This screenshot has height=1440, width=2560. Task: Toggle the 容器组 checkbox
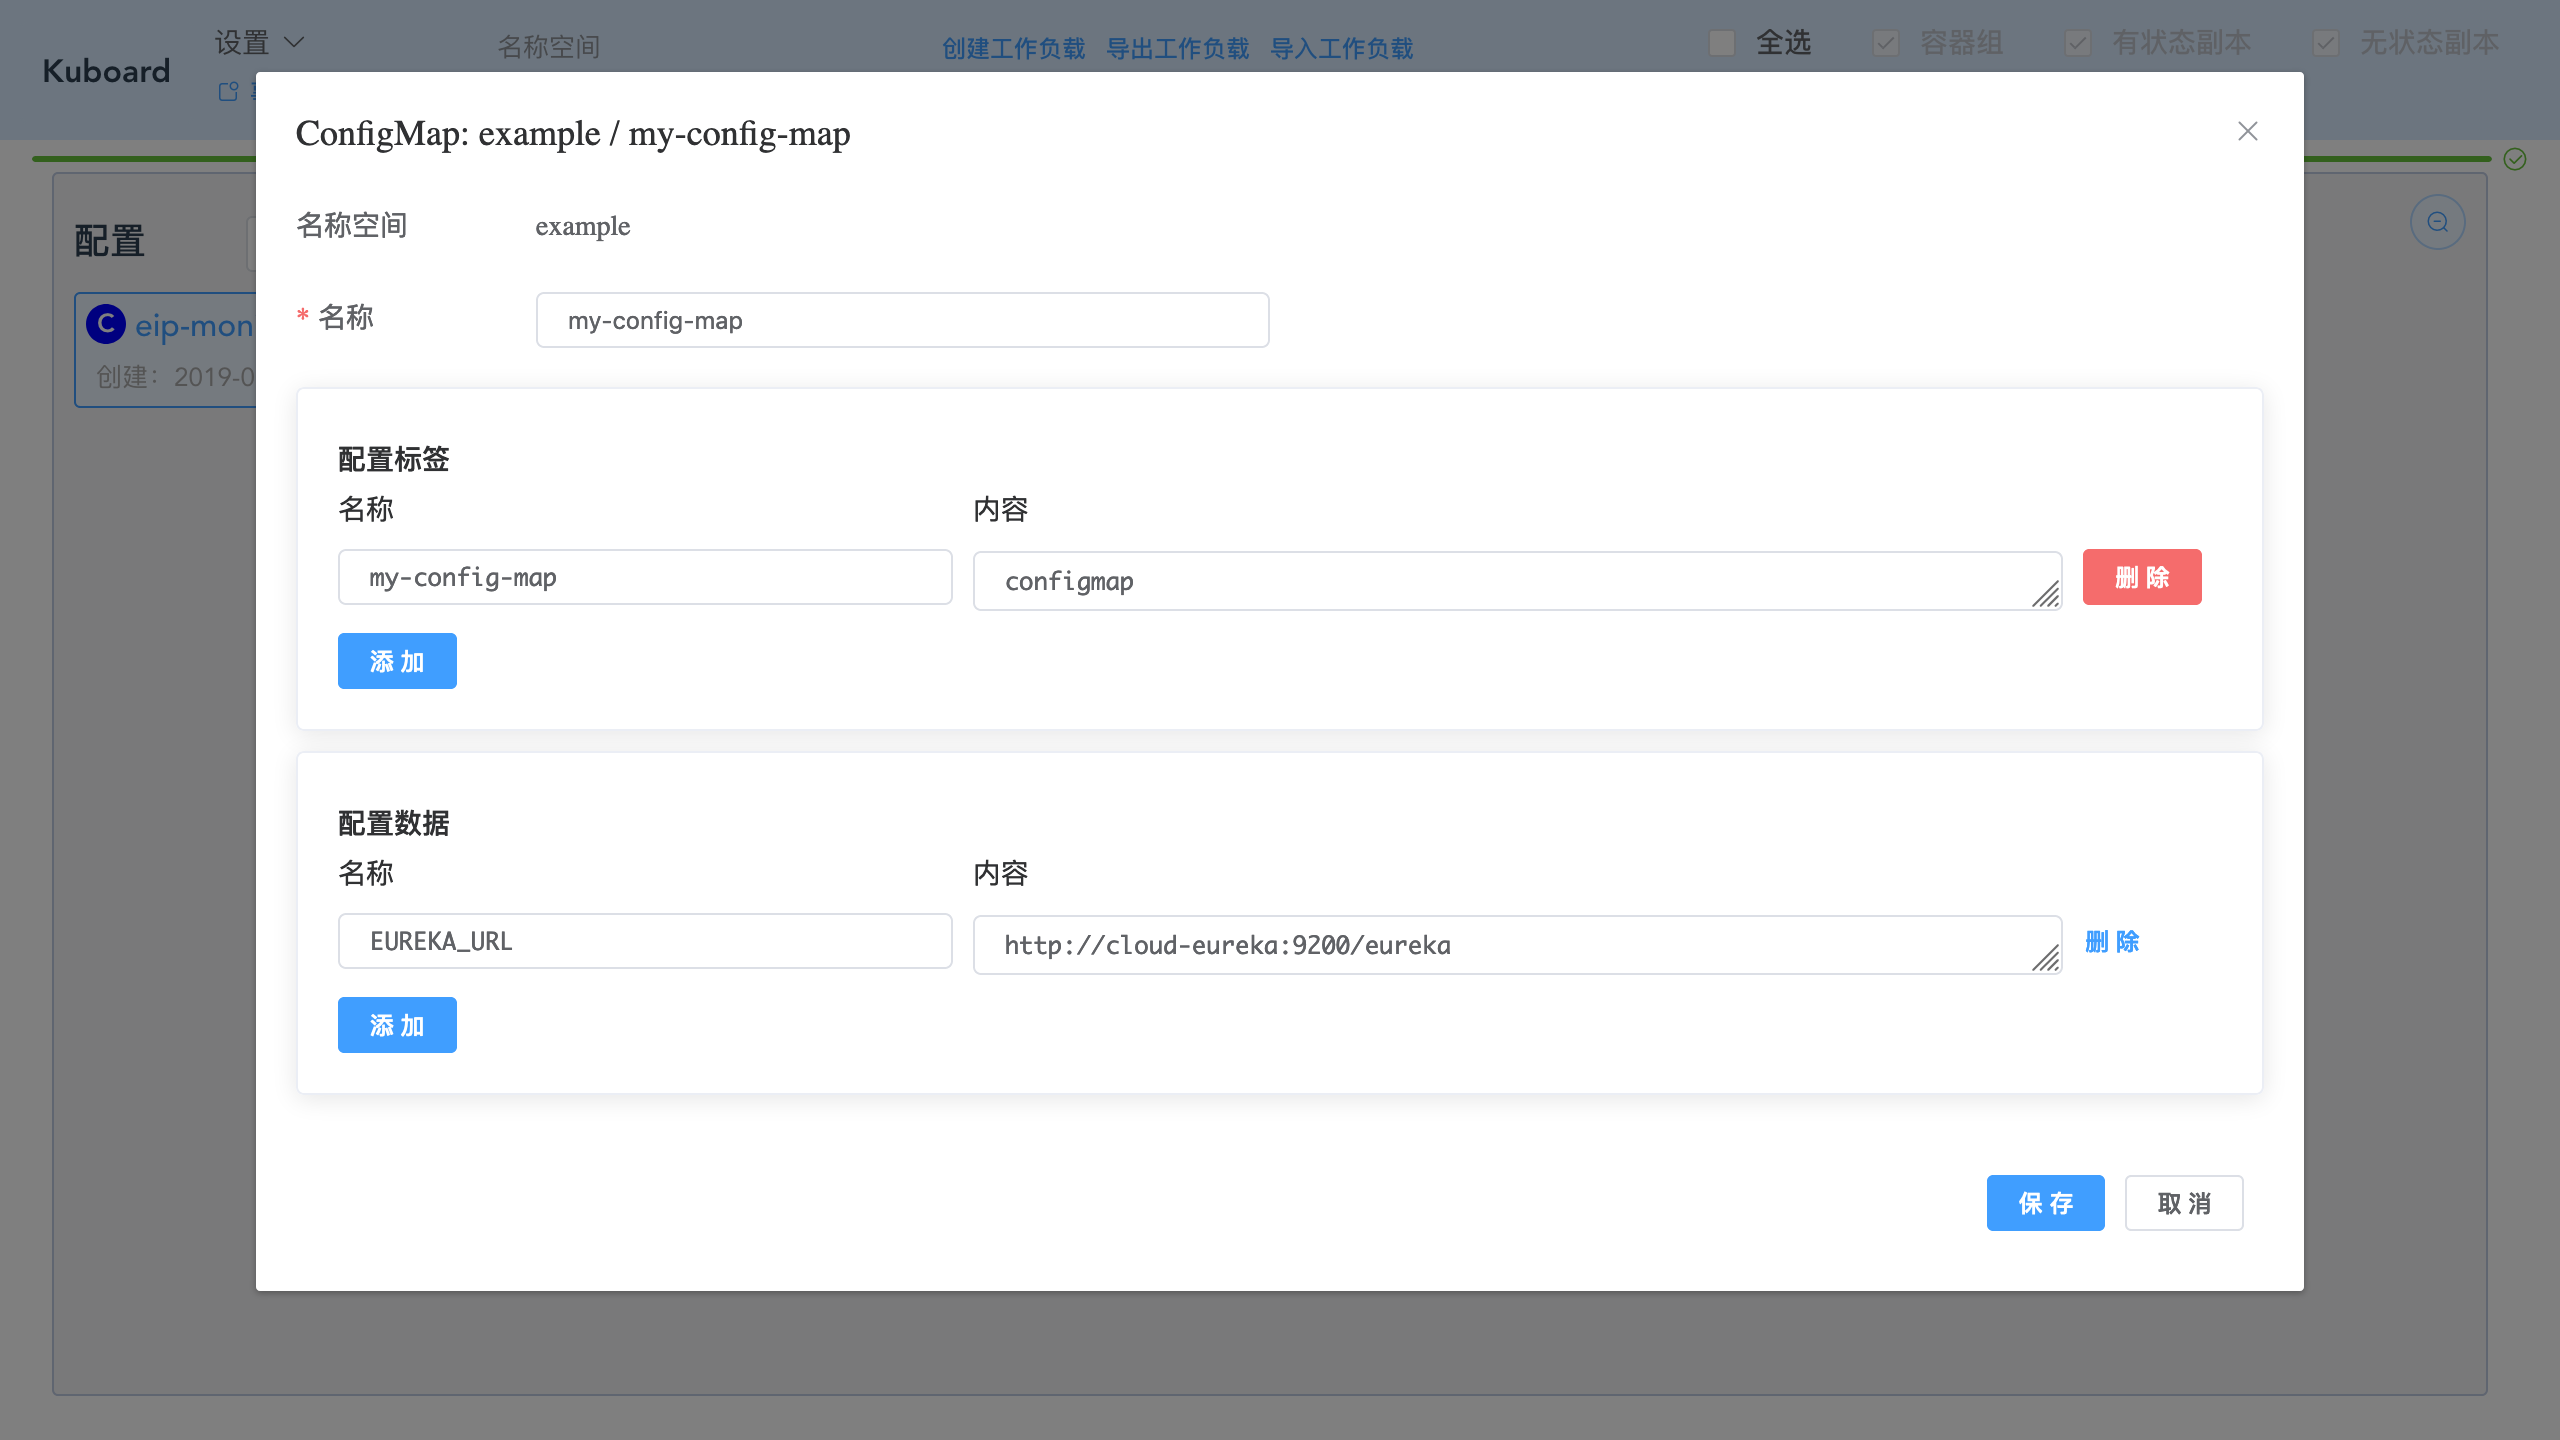click(x=1884, y=43)
